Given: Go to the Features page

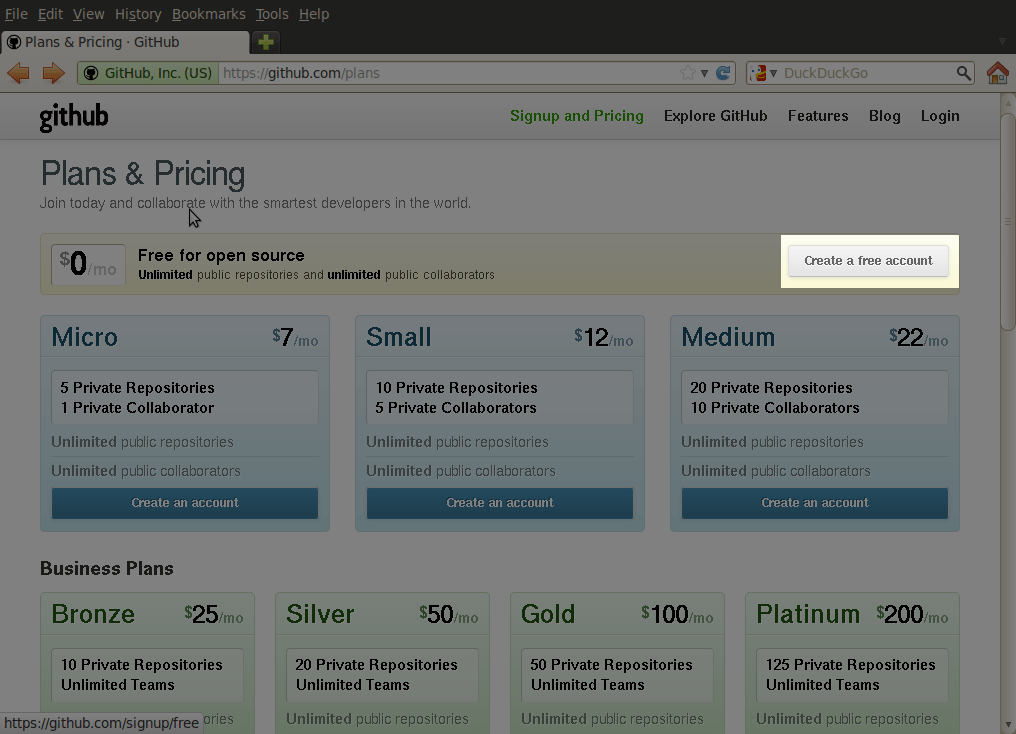Looking at the screenshot, I should [818, 116].
